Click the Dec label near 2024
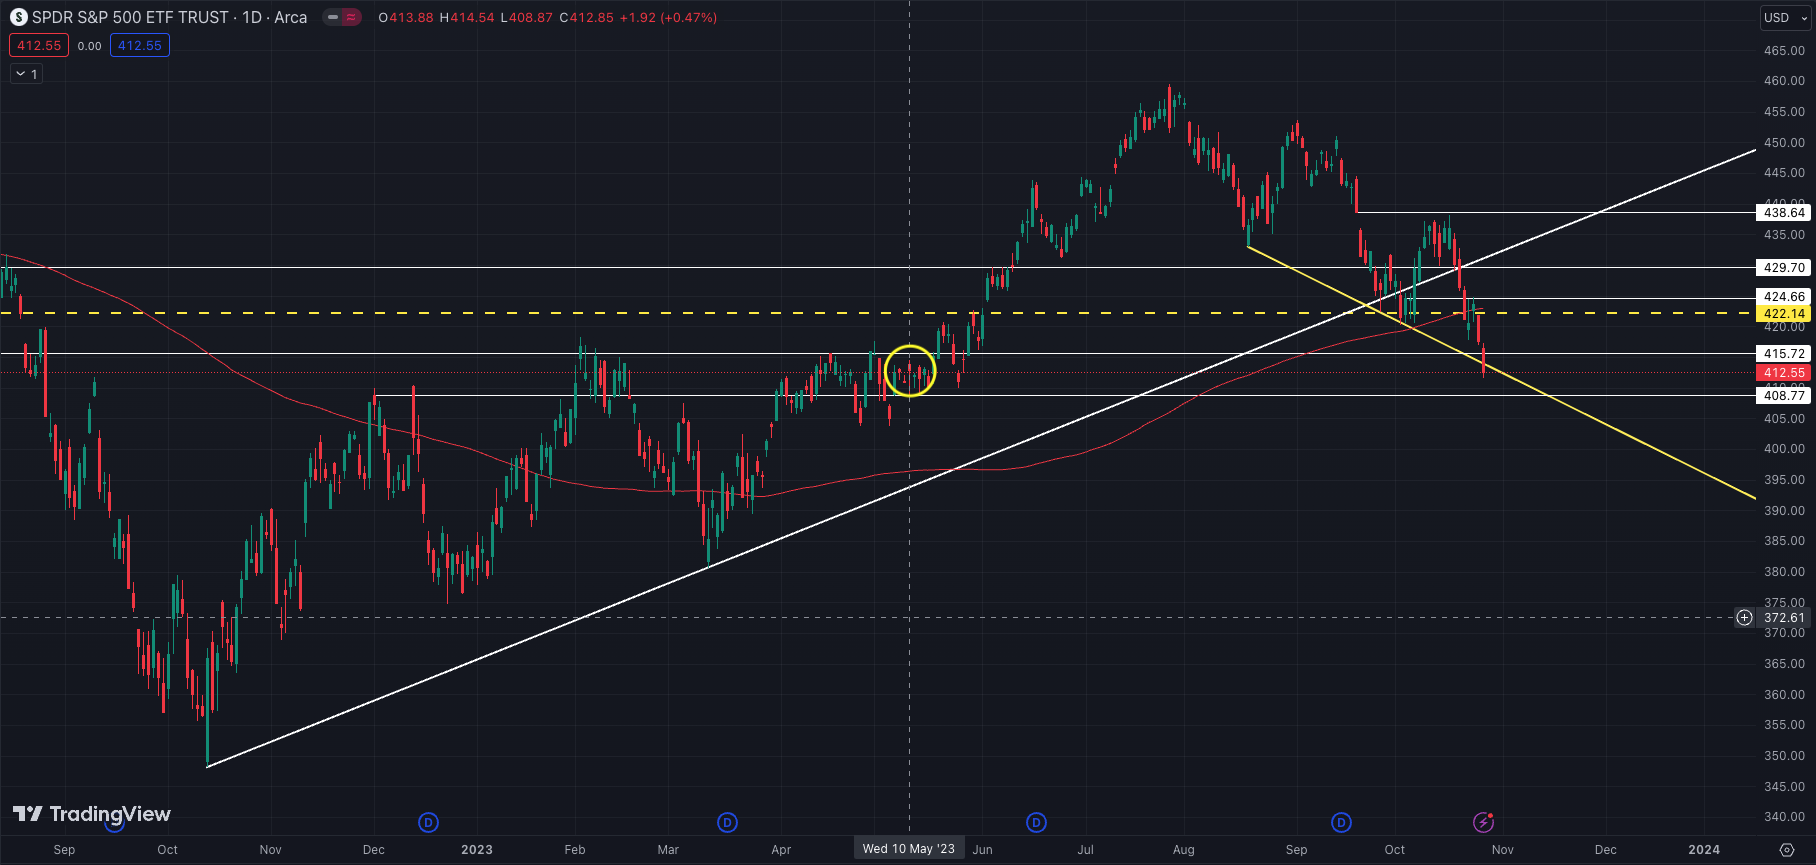The width and height of the screenshot is (1816, 865). click(1606, 850)
